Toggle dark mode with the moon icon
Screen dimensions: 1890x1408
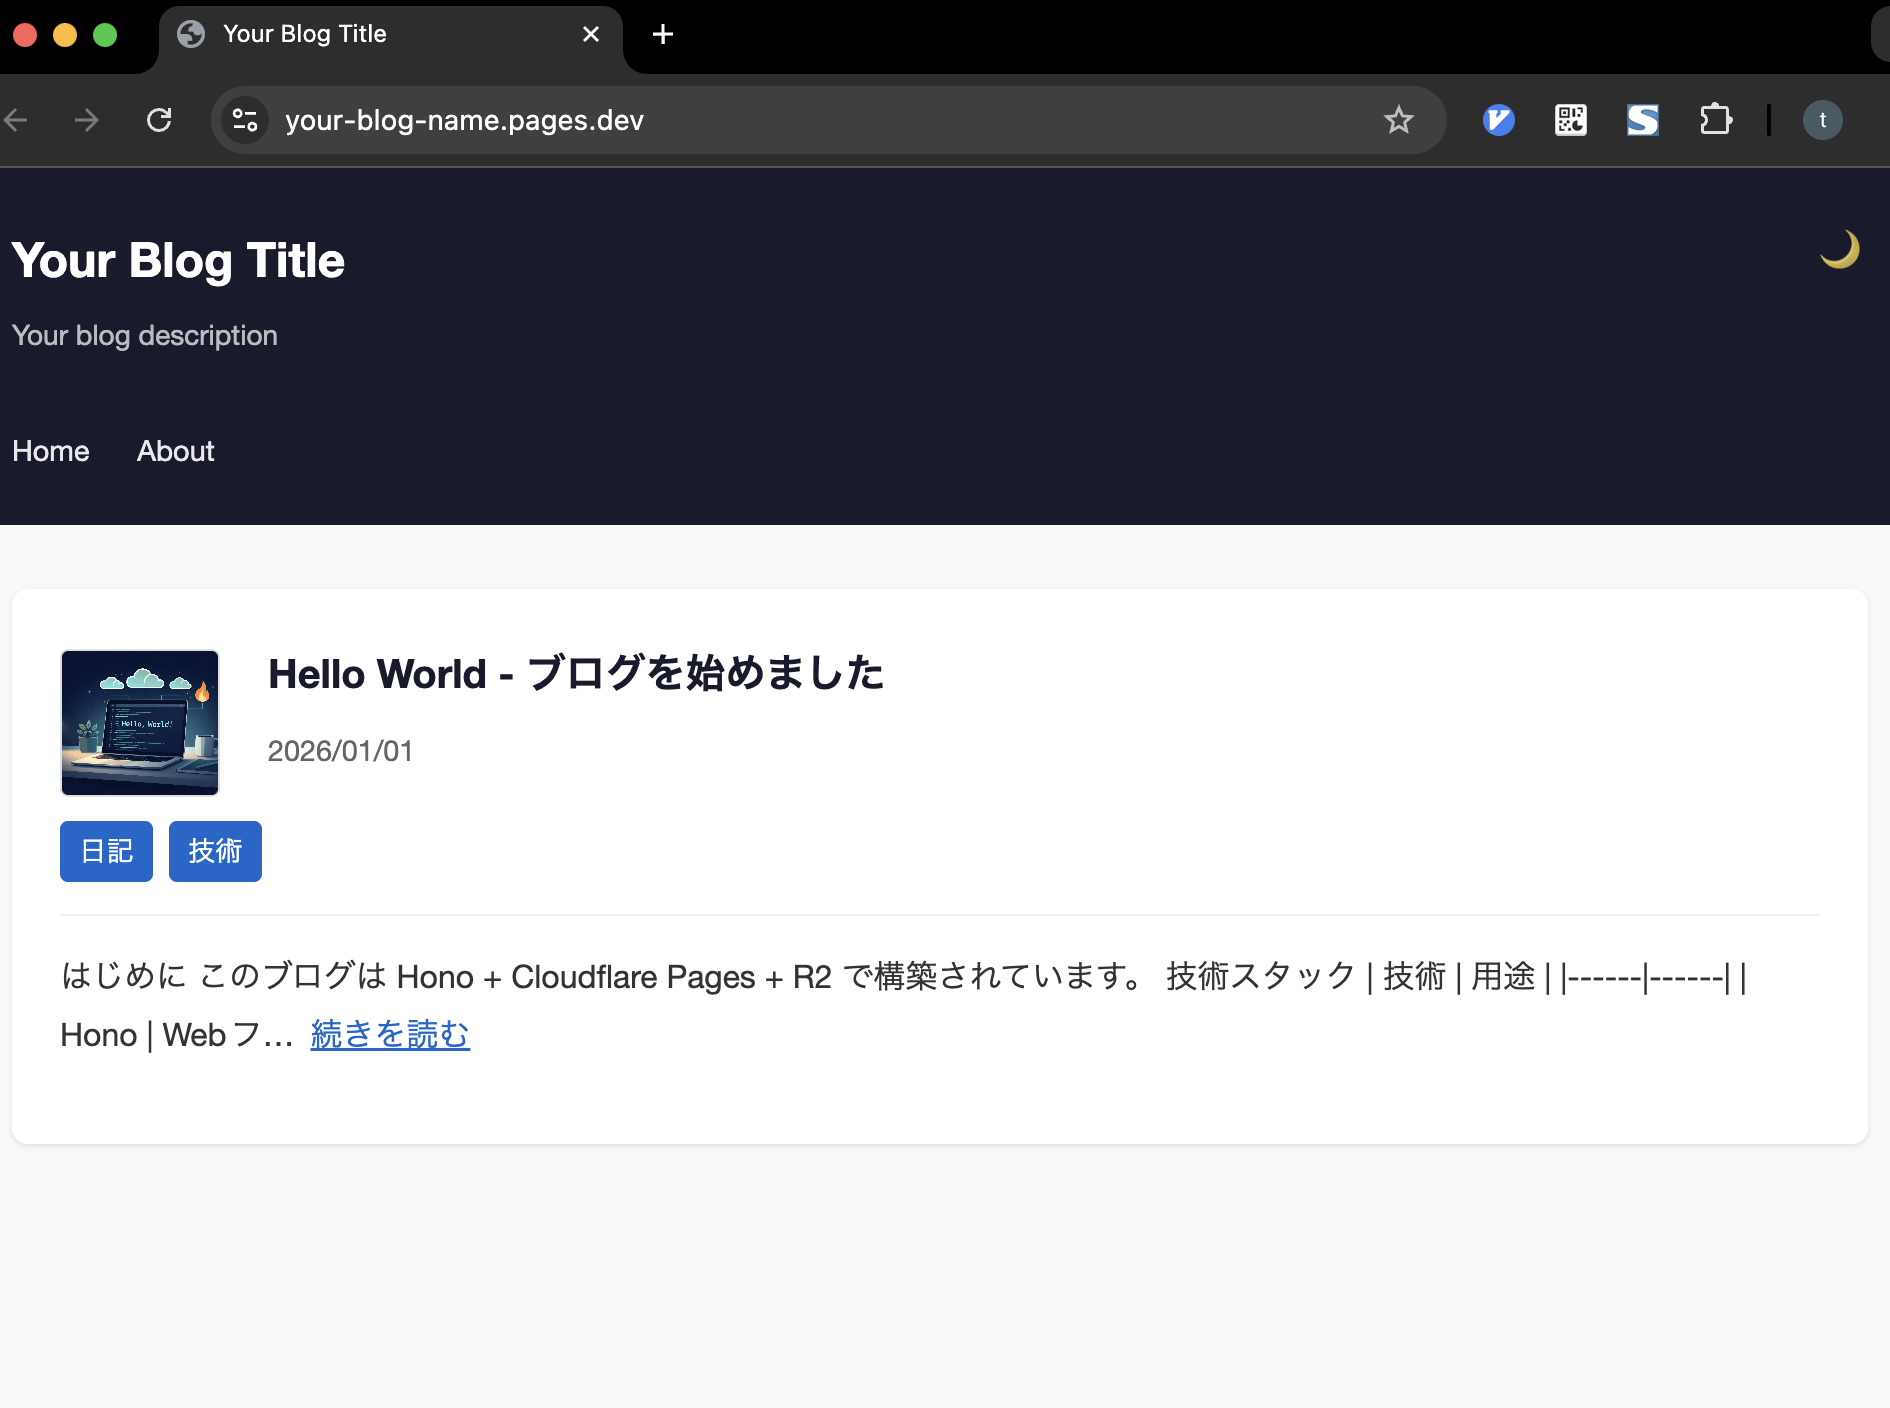[x=1839, y=250]
